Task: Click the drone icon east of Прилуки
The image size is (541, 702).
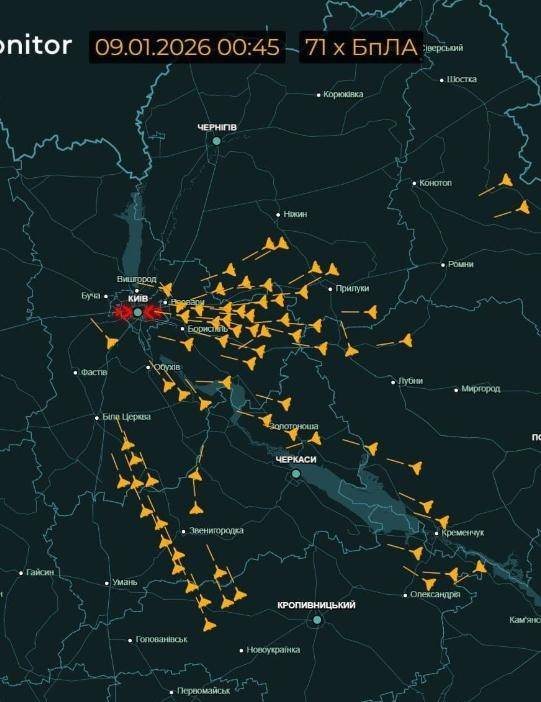Action: point(371,312)
